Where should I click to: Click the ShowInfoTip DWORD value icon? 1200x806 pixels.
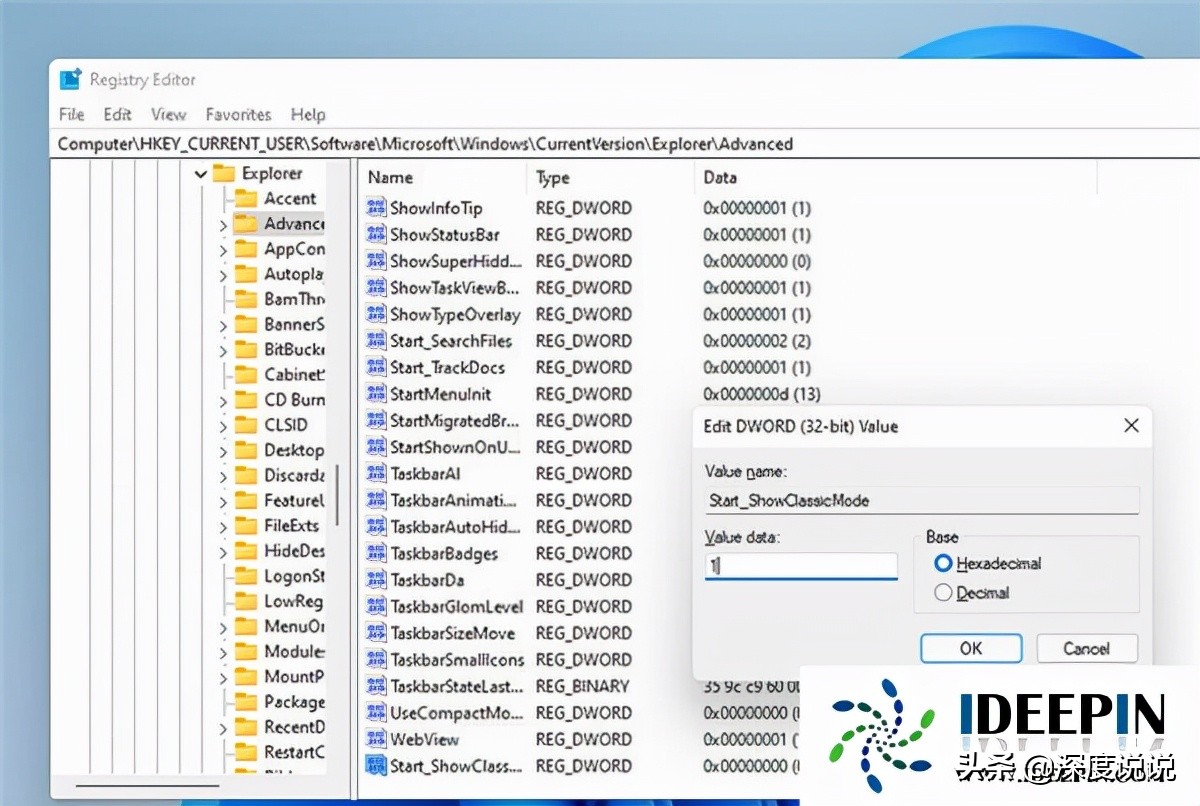[376, 208]
